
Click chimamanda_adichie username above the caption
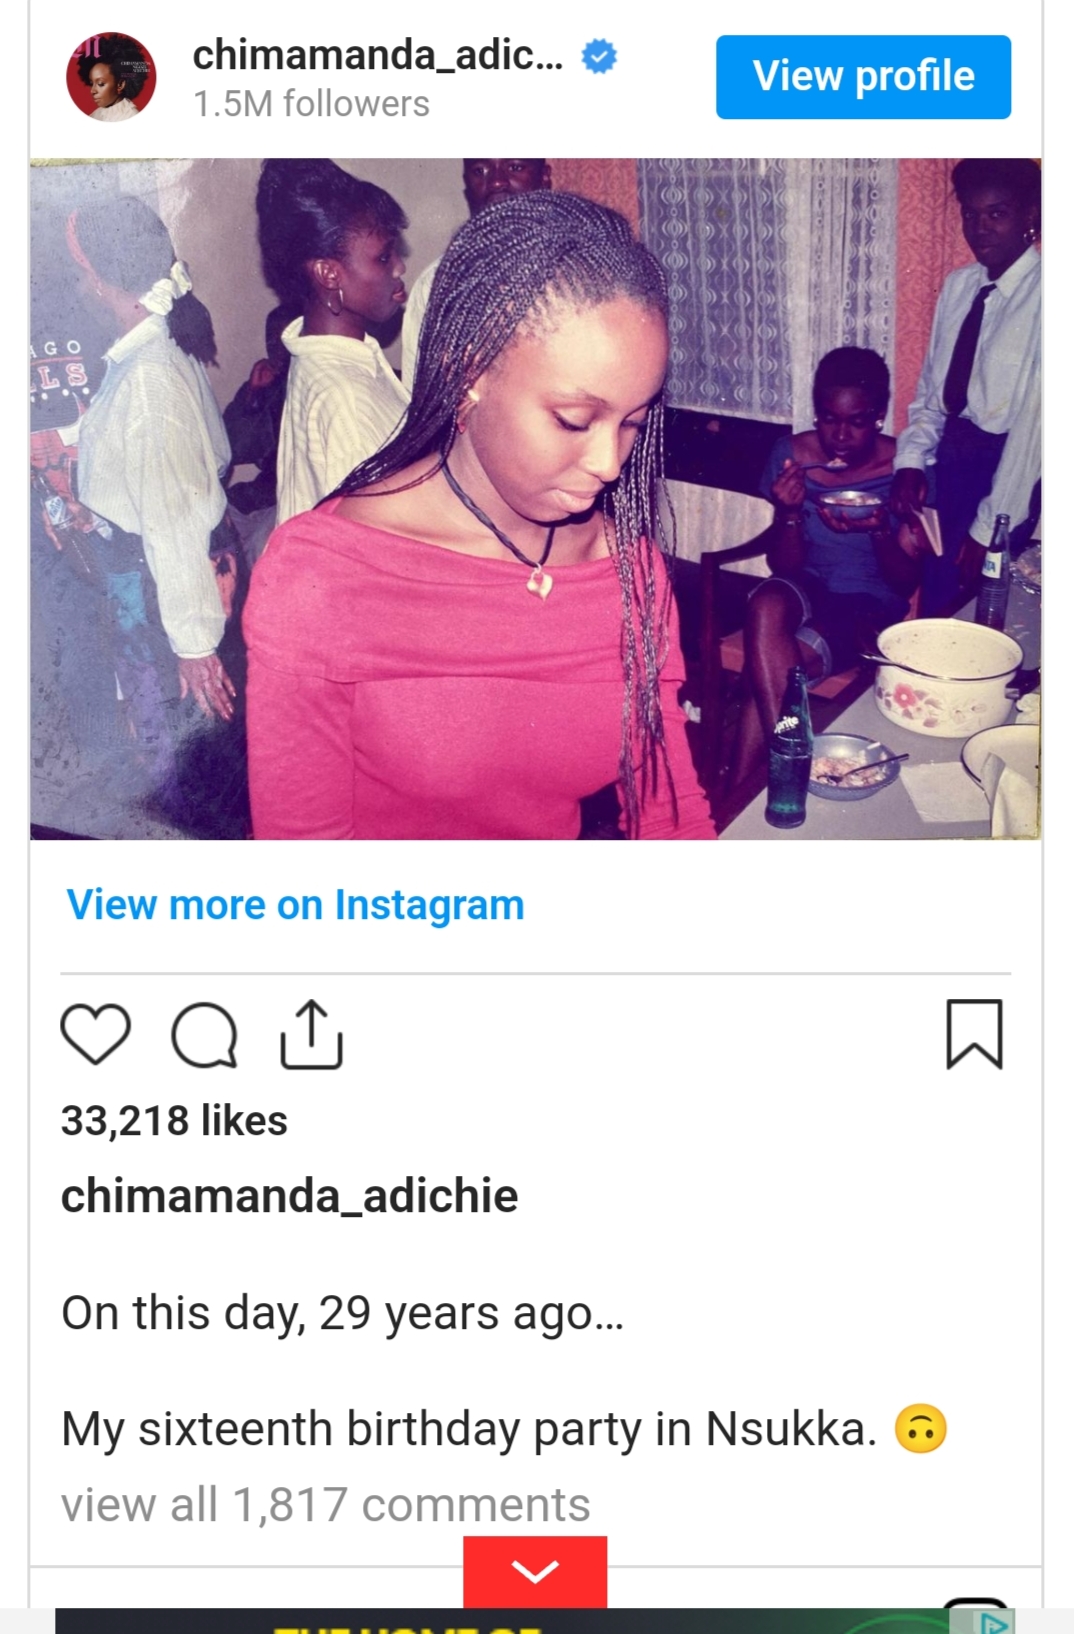(289, 1196)
